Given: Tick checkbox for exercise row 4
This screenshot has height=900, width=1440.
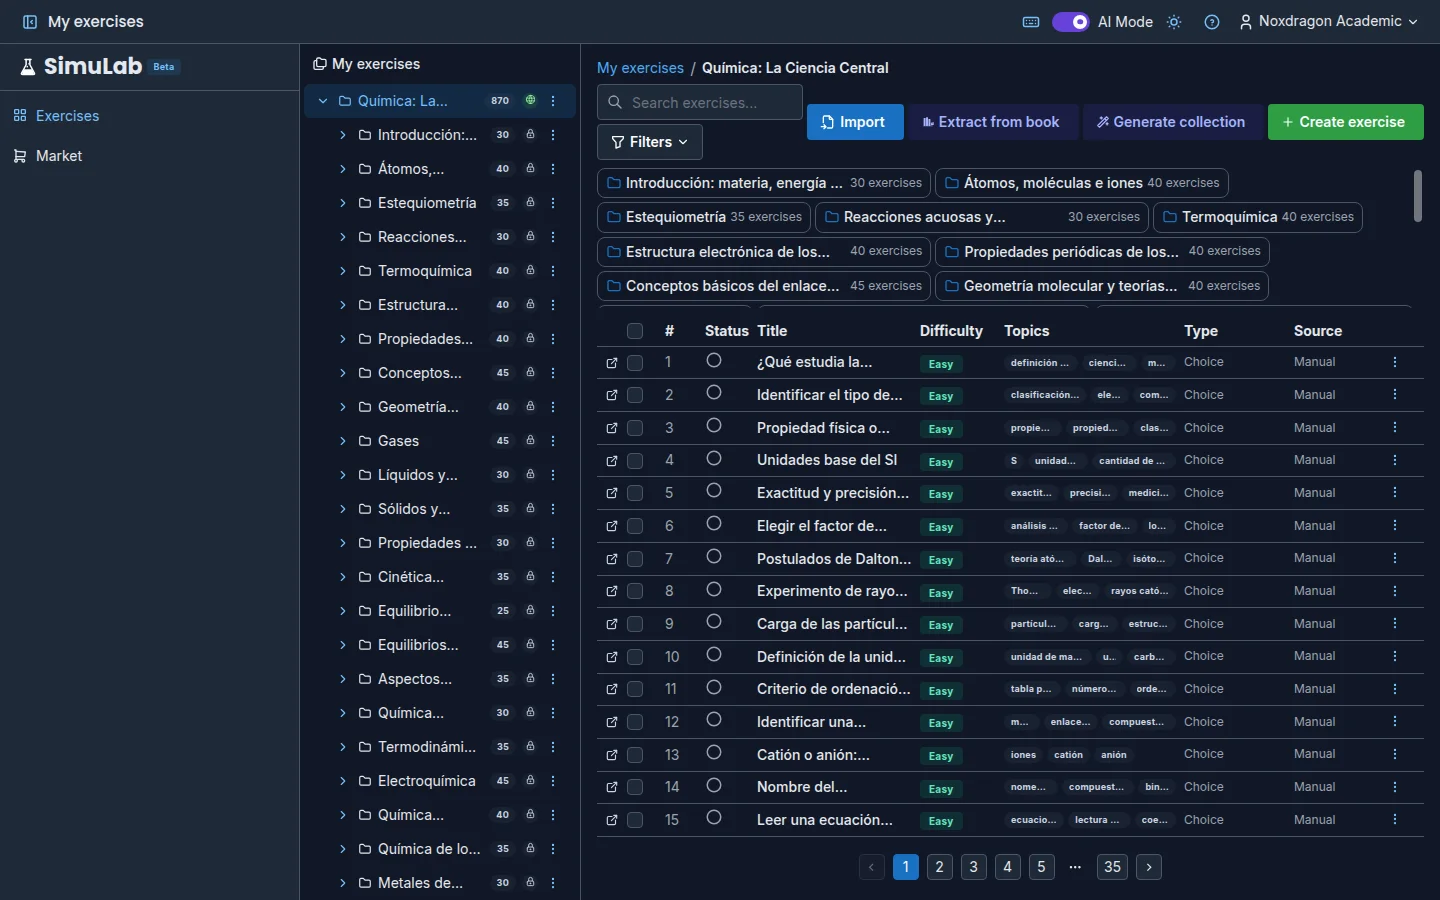Looking at the screenshot, I should [x=635, y=461].
